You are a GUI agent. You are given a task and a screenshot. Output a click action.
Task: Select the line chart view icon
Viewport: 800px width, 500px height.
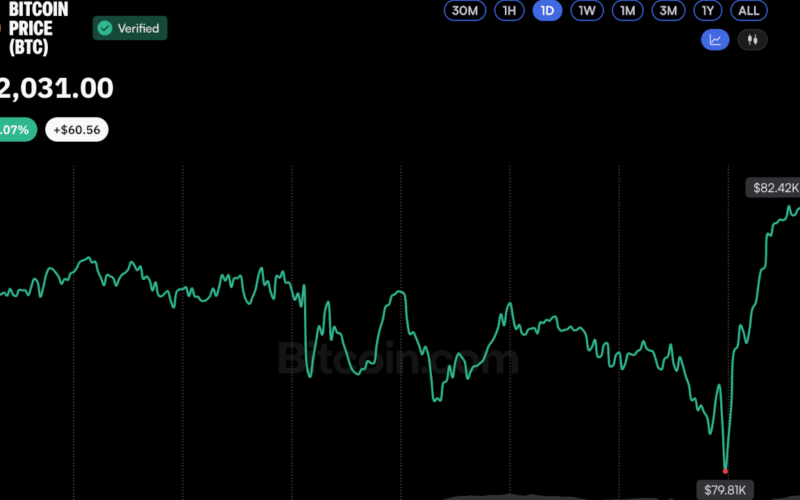[715, 40]
